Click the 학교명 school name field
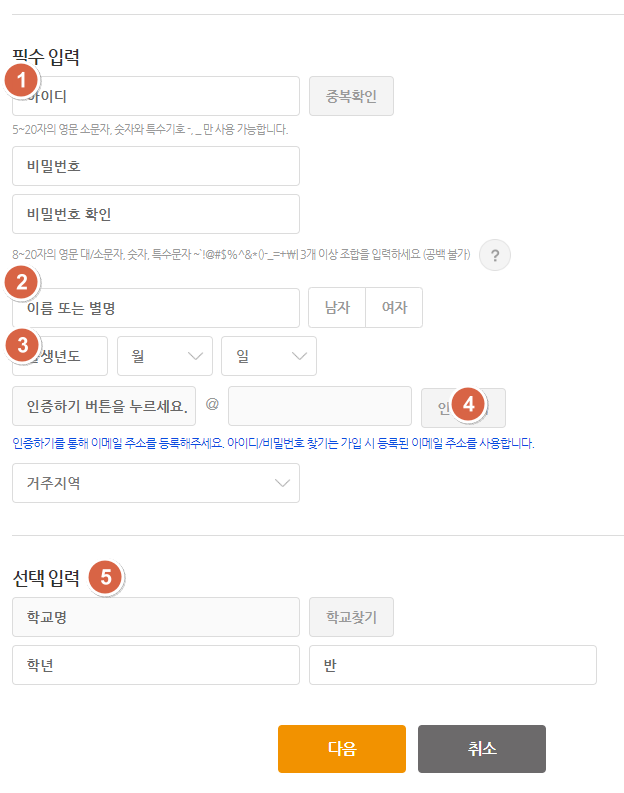Image resolution: width=624 pixels, height=793 pixels. coord(156,617)
